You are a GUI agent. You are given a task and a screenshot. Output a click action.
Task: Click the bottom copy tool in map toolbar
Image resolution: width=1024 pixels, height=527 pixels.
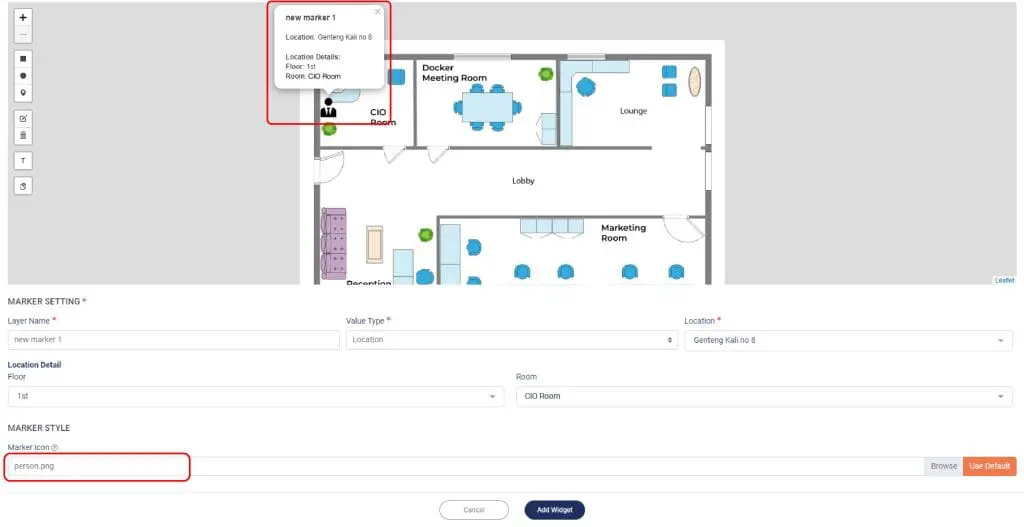(24, 186)
